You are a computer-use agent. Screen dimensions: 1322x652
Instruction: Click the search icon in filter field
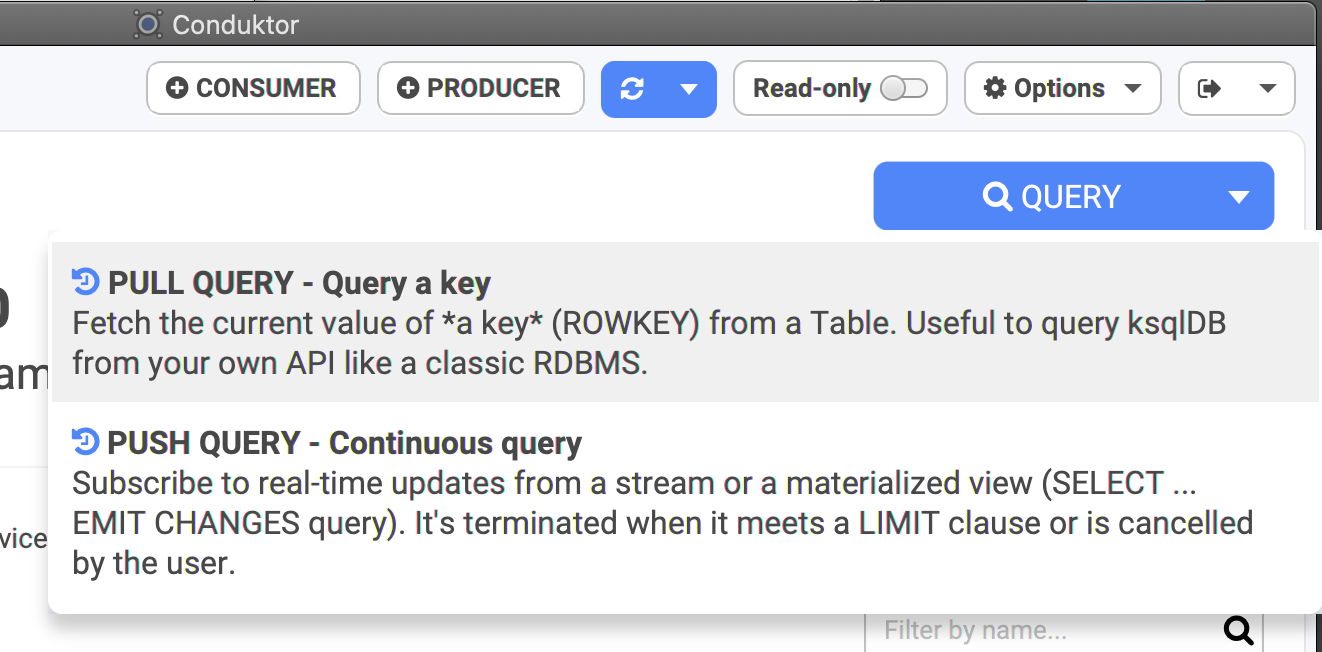coord(1238,630)
